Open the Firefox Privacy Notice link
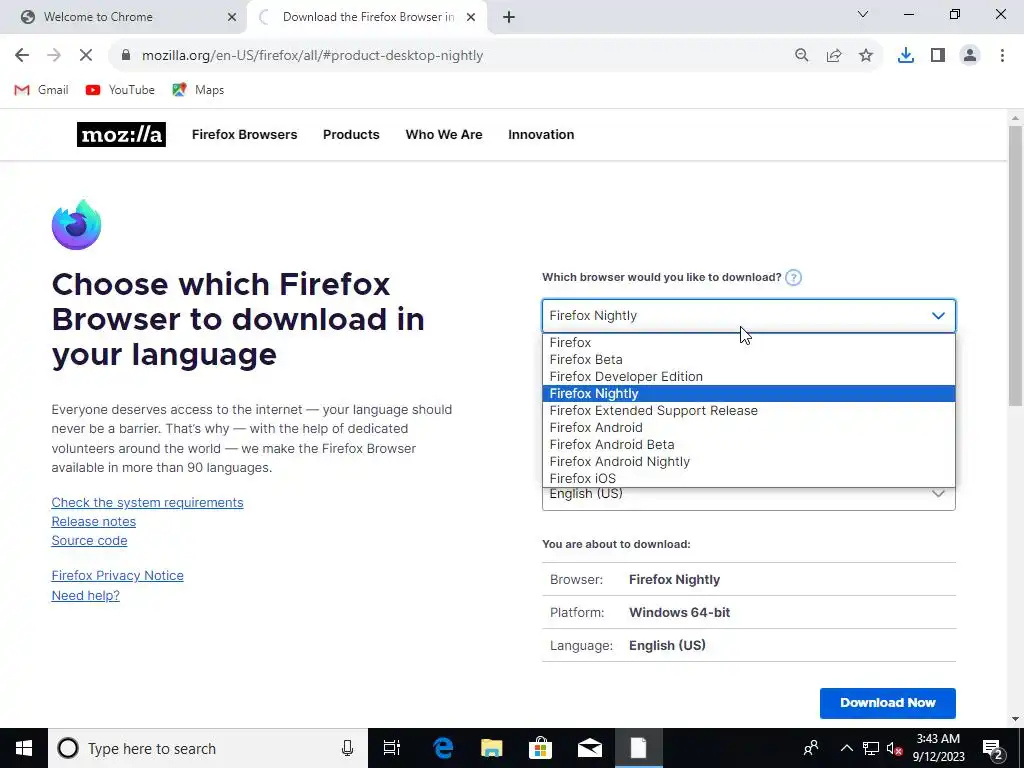Image resolution: width=1024 pixels, height=768 pixels. click(118, 575)
